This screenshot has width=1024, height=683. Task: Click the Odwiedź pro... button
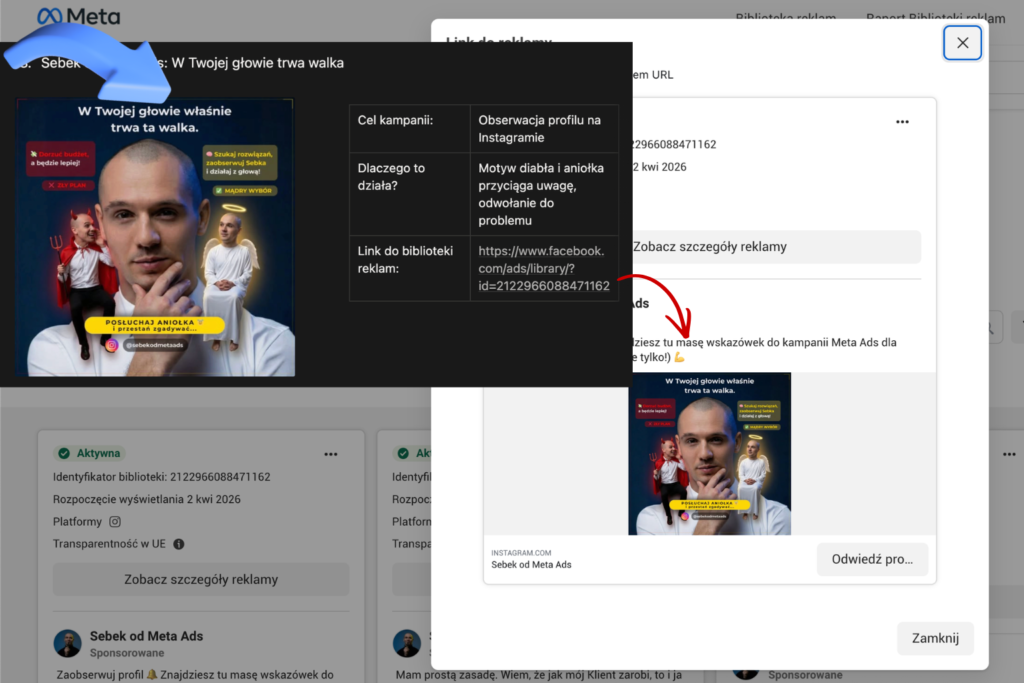[x=872, y=559]
